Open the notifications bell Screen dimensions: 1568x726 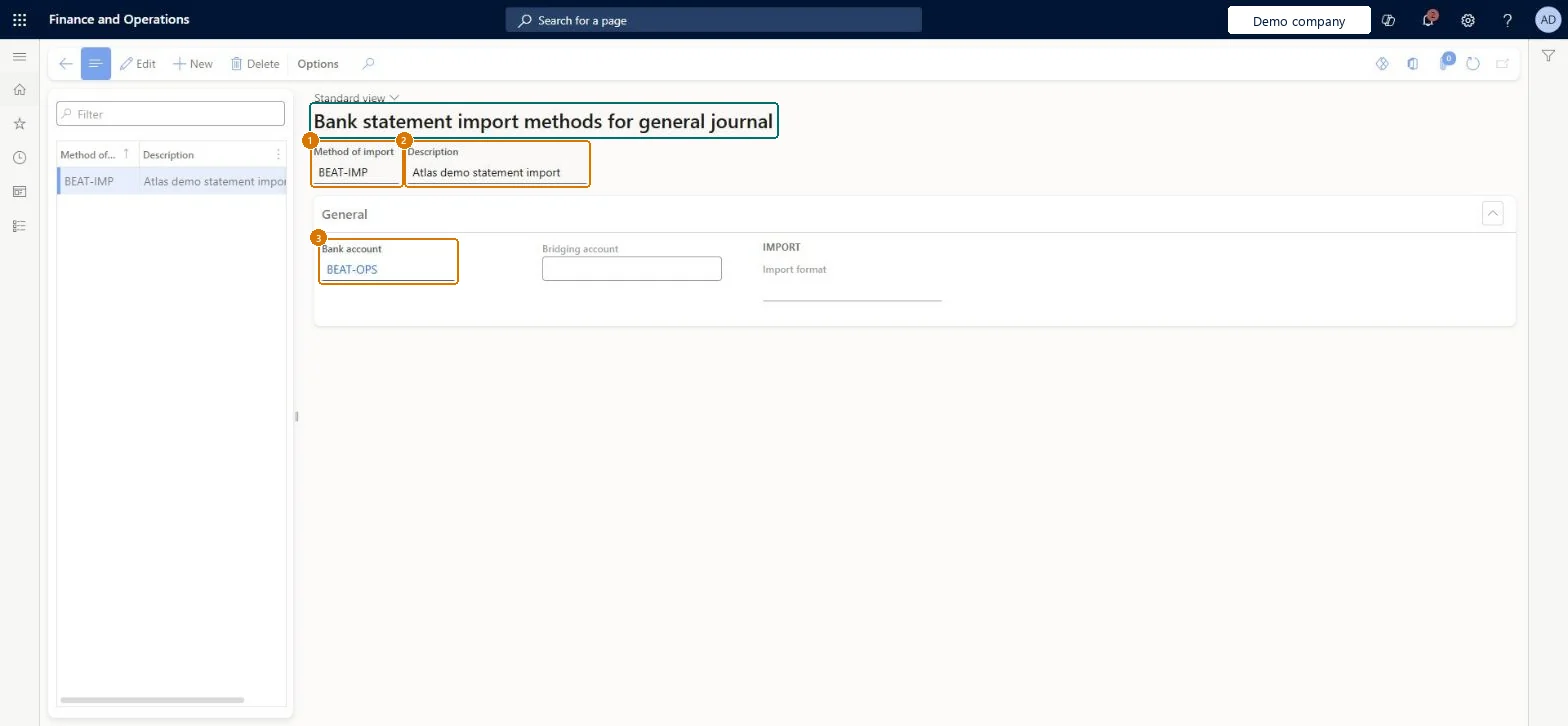1428,20
